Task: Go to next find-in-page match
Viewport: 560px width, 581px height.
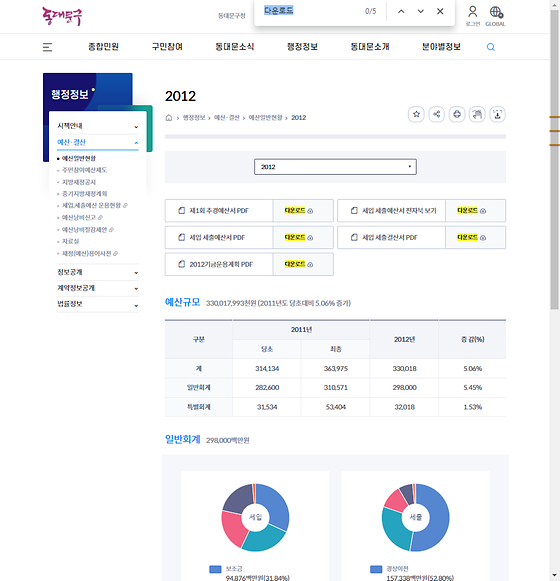Action: (421, 11)
